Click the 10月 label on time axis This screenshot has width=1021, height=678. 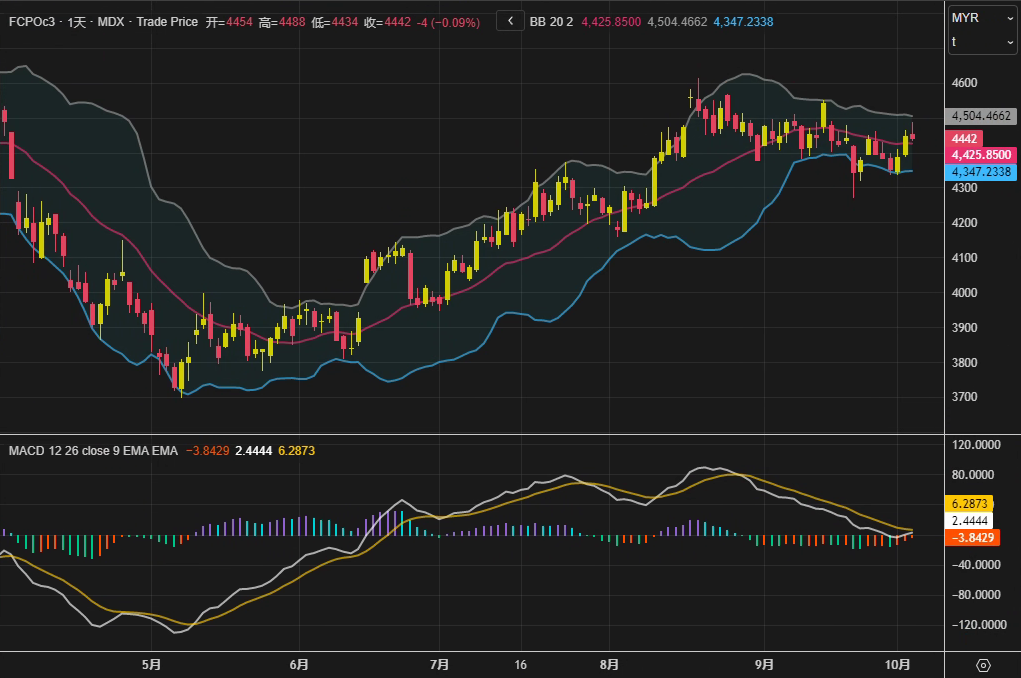click(x=897, y=664)
